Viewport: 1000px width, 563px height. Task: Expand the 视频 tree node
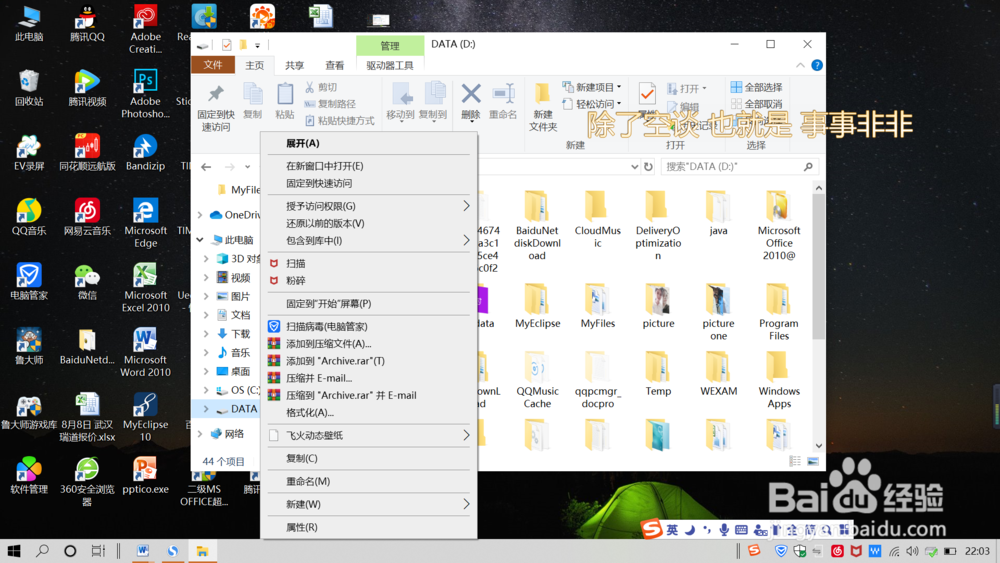(206, 277)
